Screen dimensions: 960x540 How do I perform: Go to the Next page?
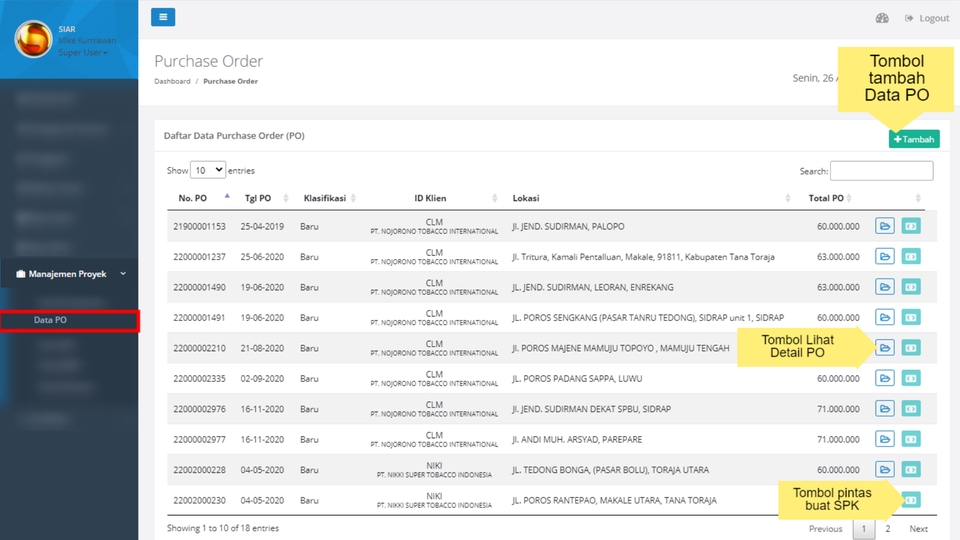click(918, 528)
